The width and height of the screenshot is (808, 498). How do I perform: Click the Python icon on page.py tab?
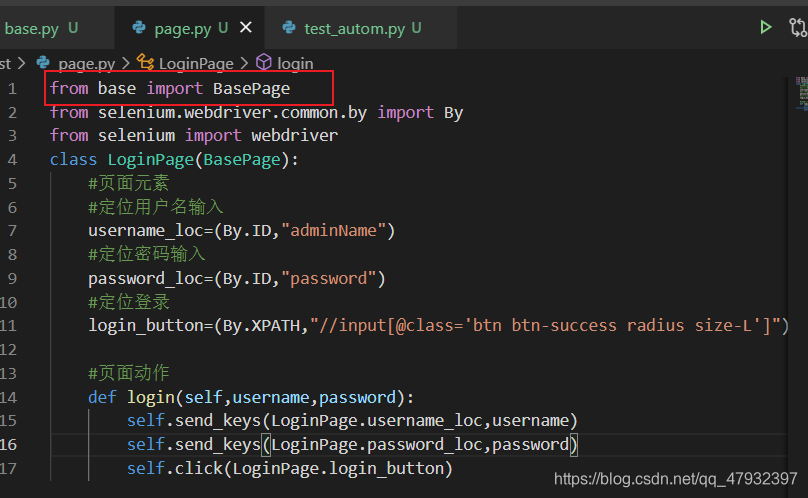pyautogui.click(x=139, y=27)
